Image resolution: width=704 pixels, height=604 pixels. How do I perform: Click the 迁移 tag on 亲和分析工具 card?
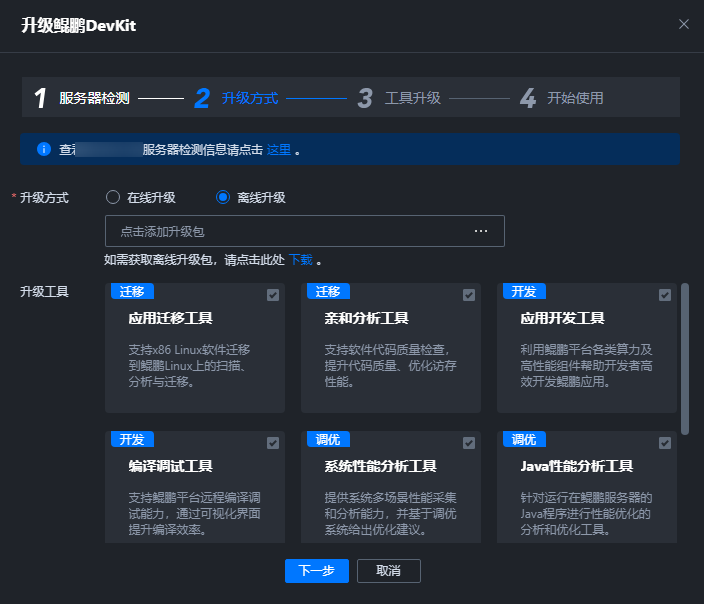pyautogui.click(x=328, y=291)
